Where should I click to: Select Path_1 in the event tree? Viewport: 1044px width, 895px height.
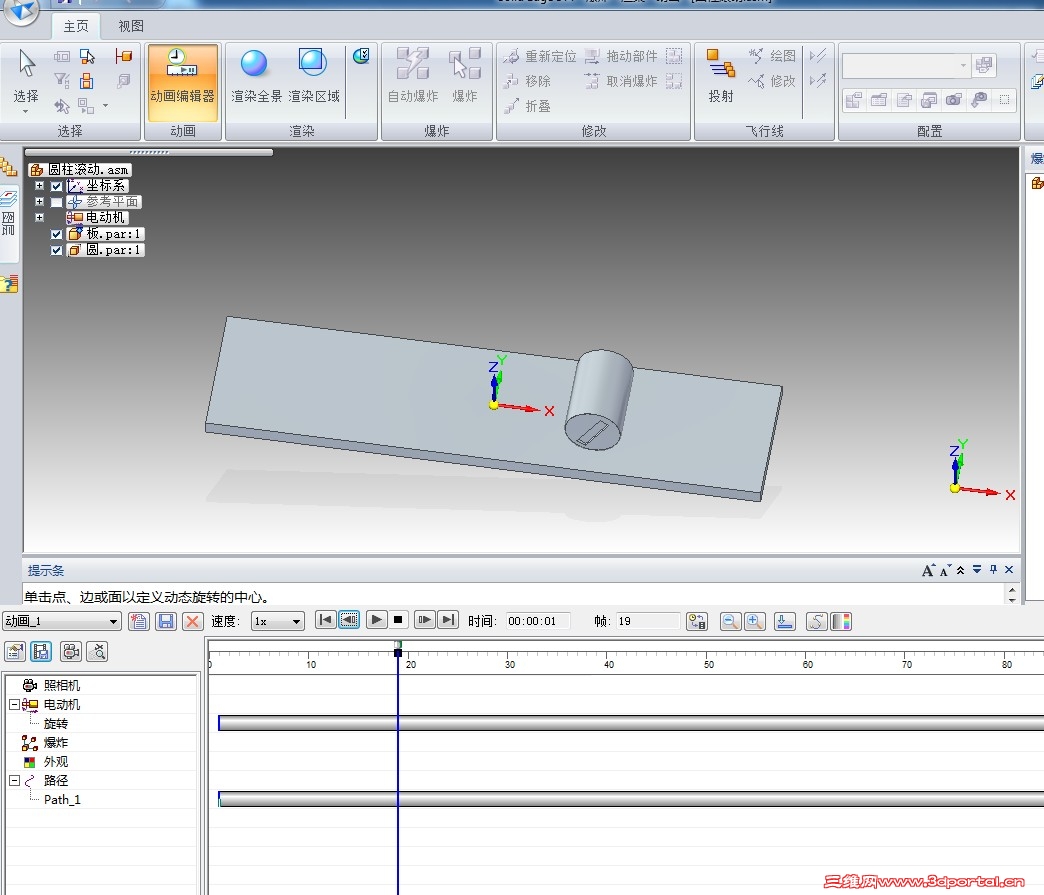[x=62, y=799]
